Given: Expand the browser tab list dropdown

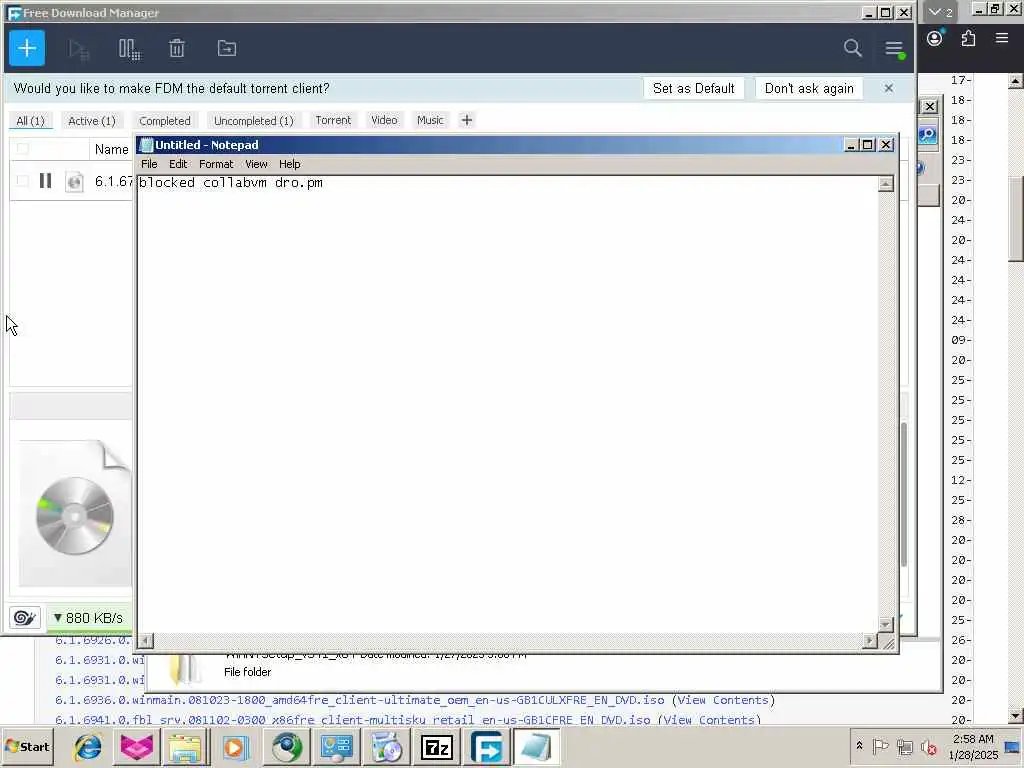Looking at the screenshot, I should (940, 12).
